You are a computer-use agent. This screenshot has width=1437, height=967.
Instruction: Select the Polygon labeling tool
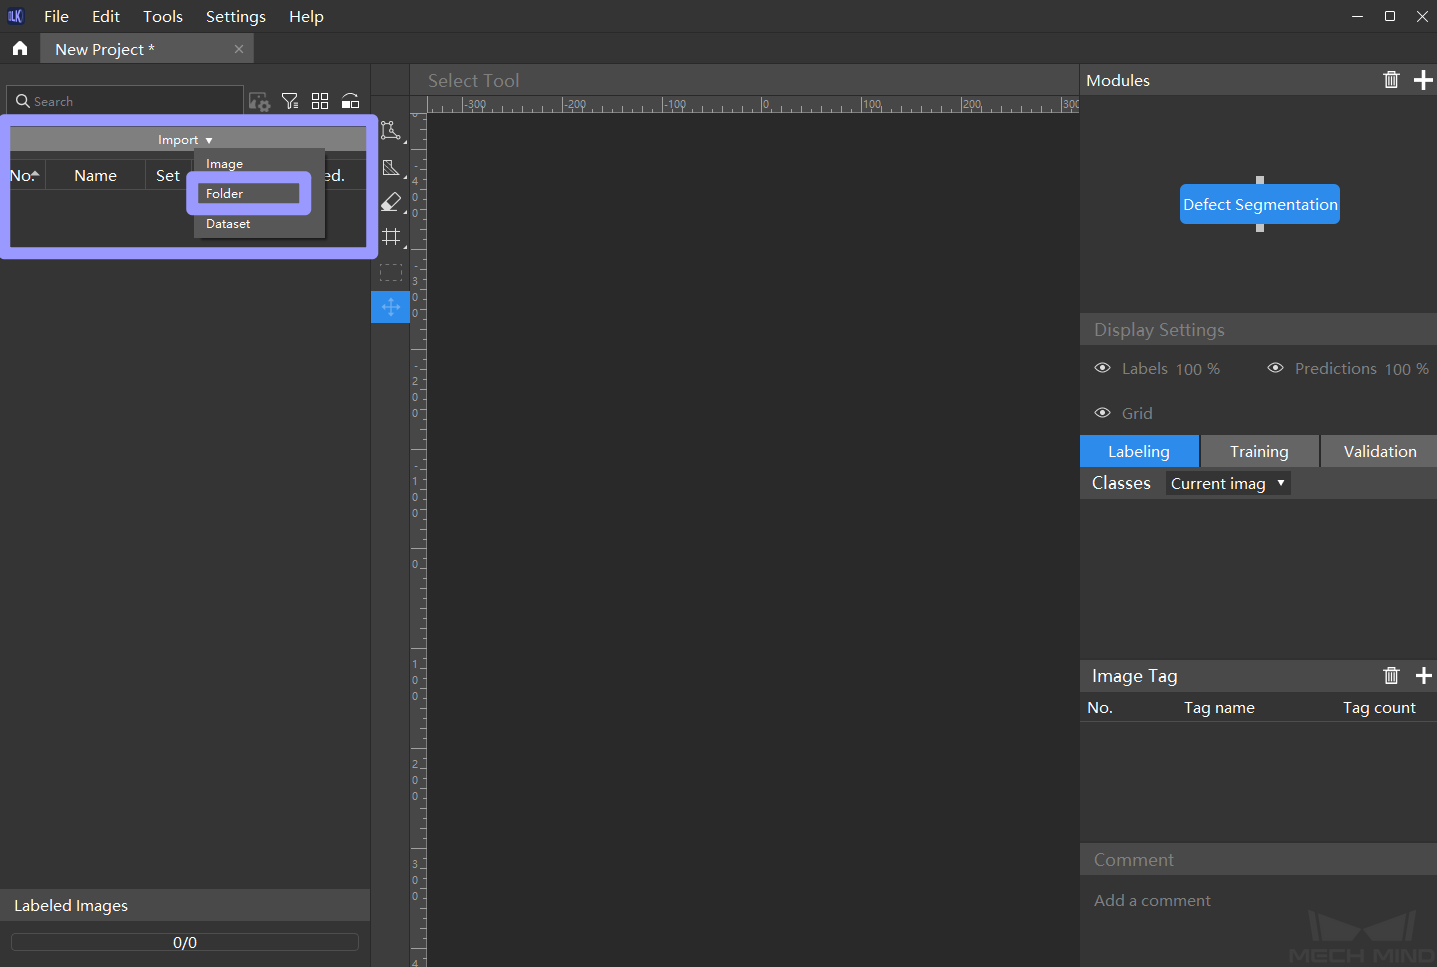[x=391, y=130]
